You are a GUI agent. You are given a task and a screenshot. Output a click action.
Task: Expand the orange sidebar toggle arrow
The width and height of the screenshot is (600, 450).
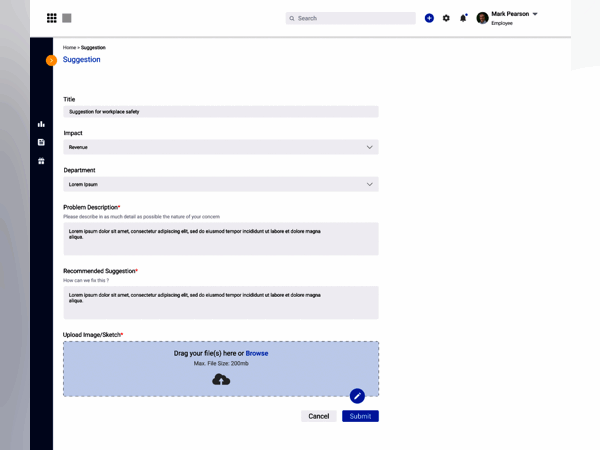click(x=51, y=60)
